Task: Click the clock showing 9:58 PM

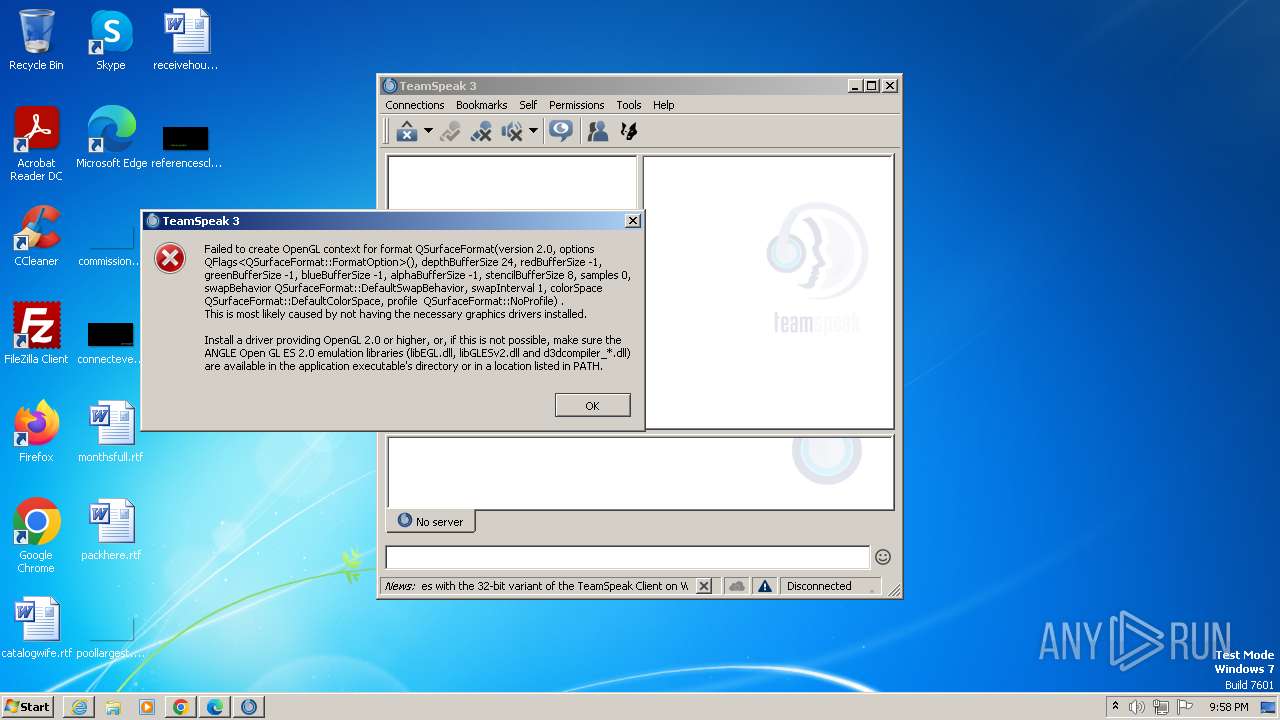Action: click(1228, 707)
